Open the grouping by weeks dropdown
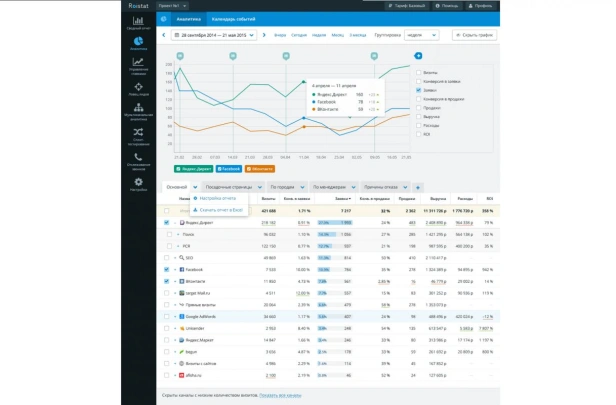This screenshot has height=405, width=616. coord(422,35)
